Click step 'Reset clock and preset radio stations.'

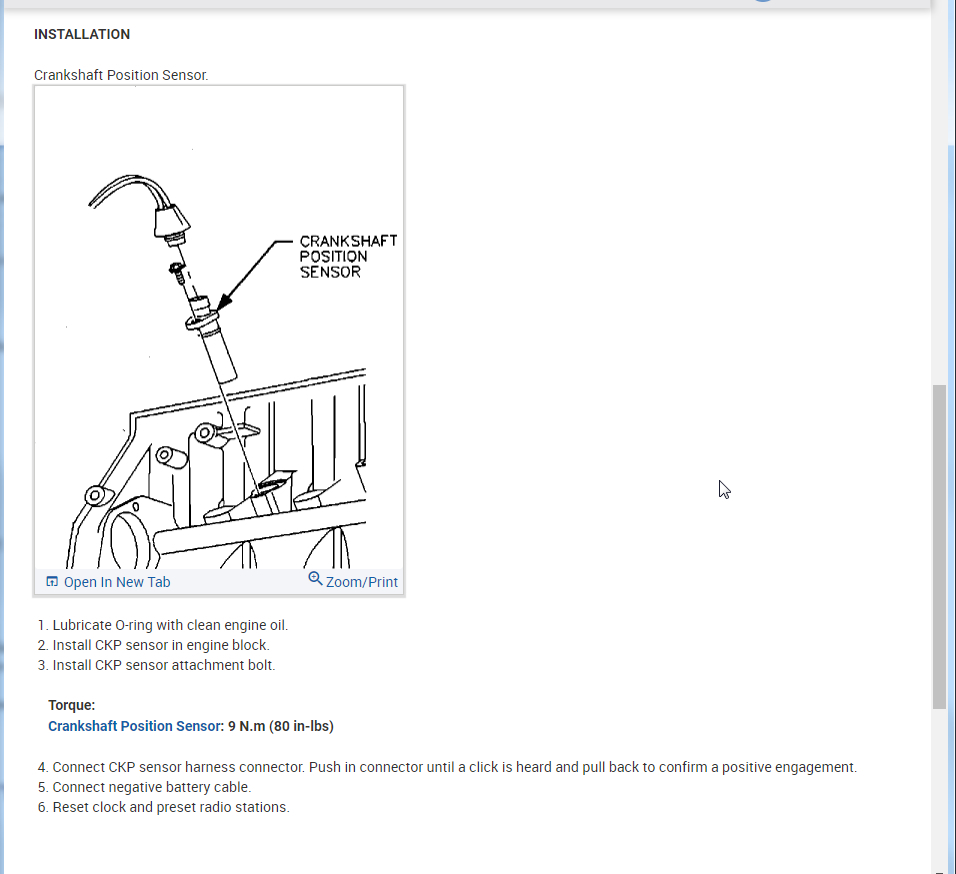[171, 807]
